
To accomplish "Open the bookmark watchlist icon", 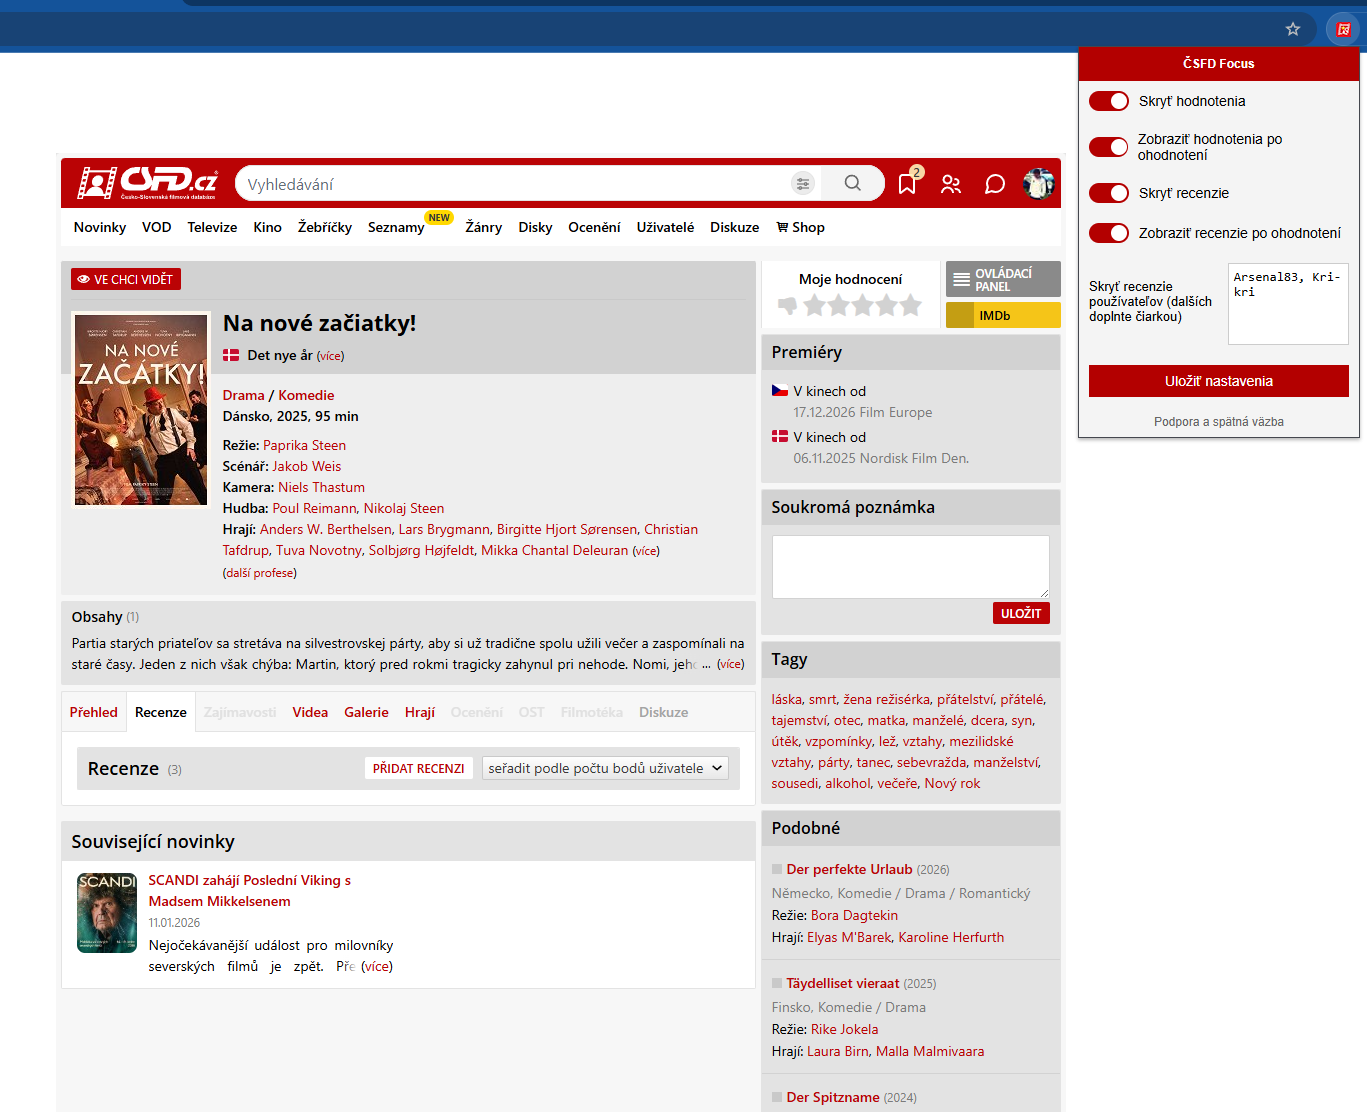I will [x=907, y=184].
